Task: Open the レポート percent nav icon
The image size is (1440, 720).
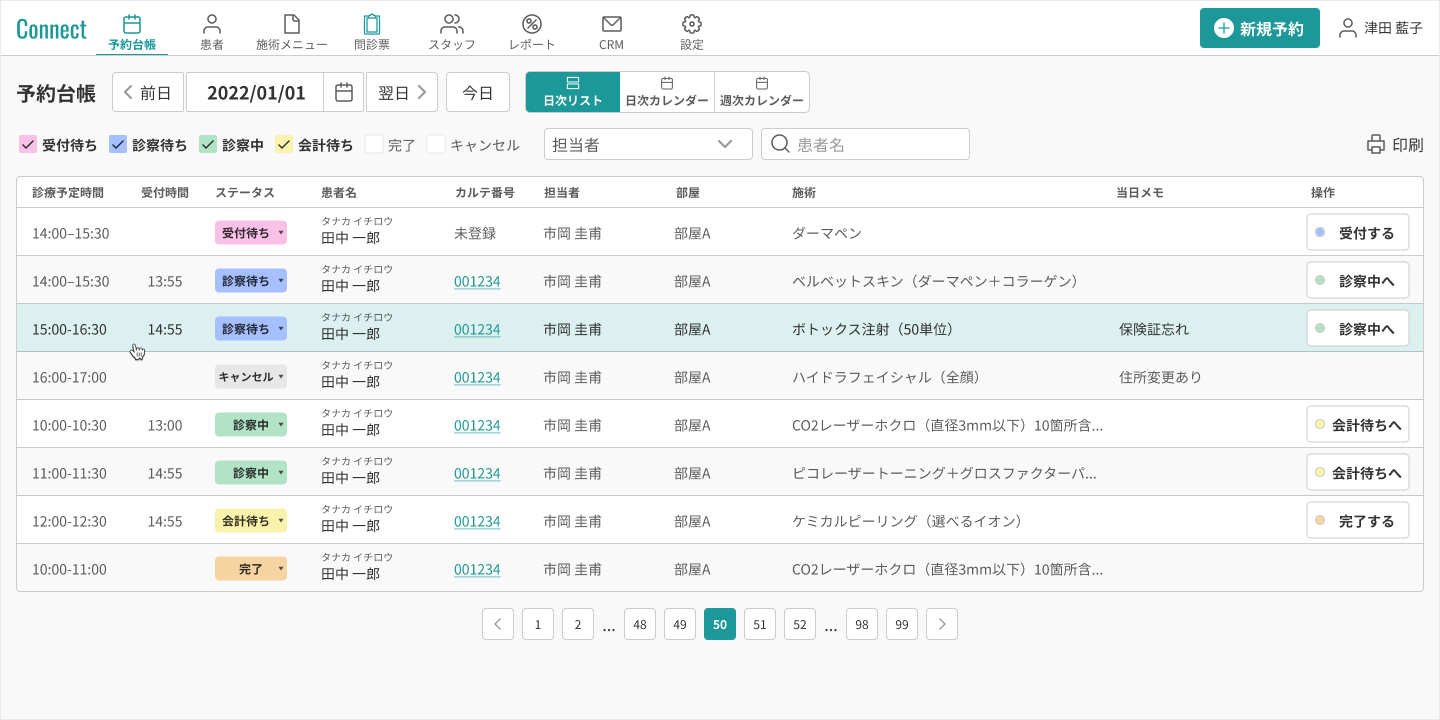Action: point(532,24)
